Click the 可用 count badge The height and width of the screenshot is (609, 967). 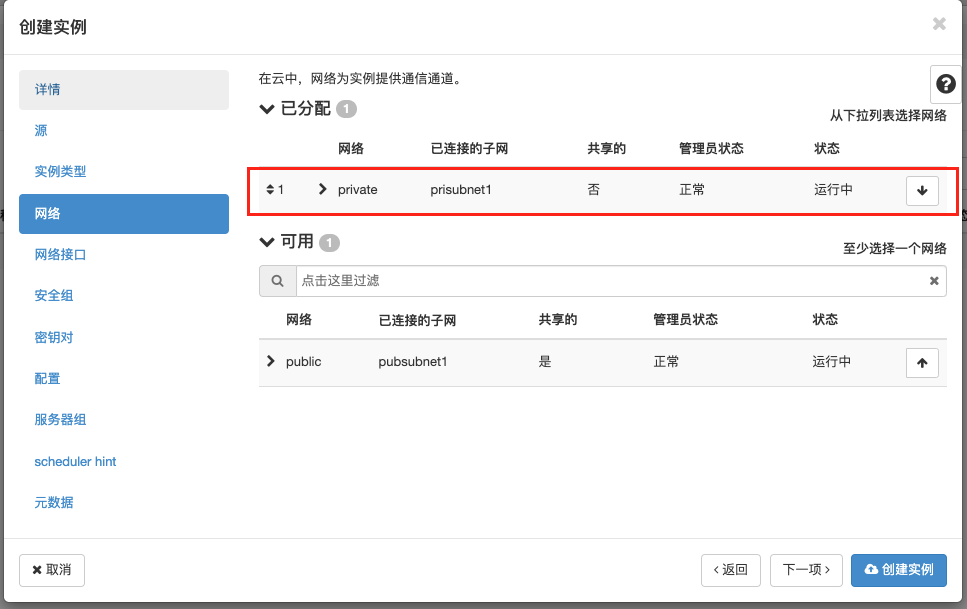(x=329, y=242)
